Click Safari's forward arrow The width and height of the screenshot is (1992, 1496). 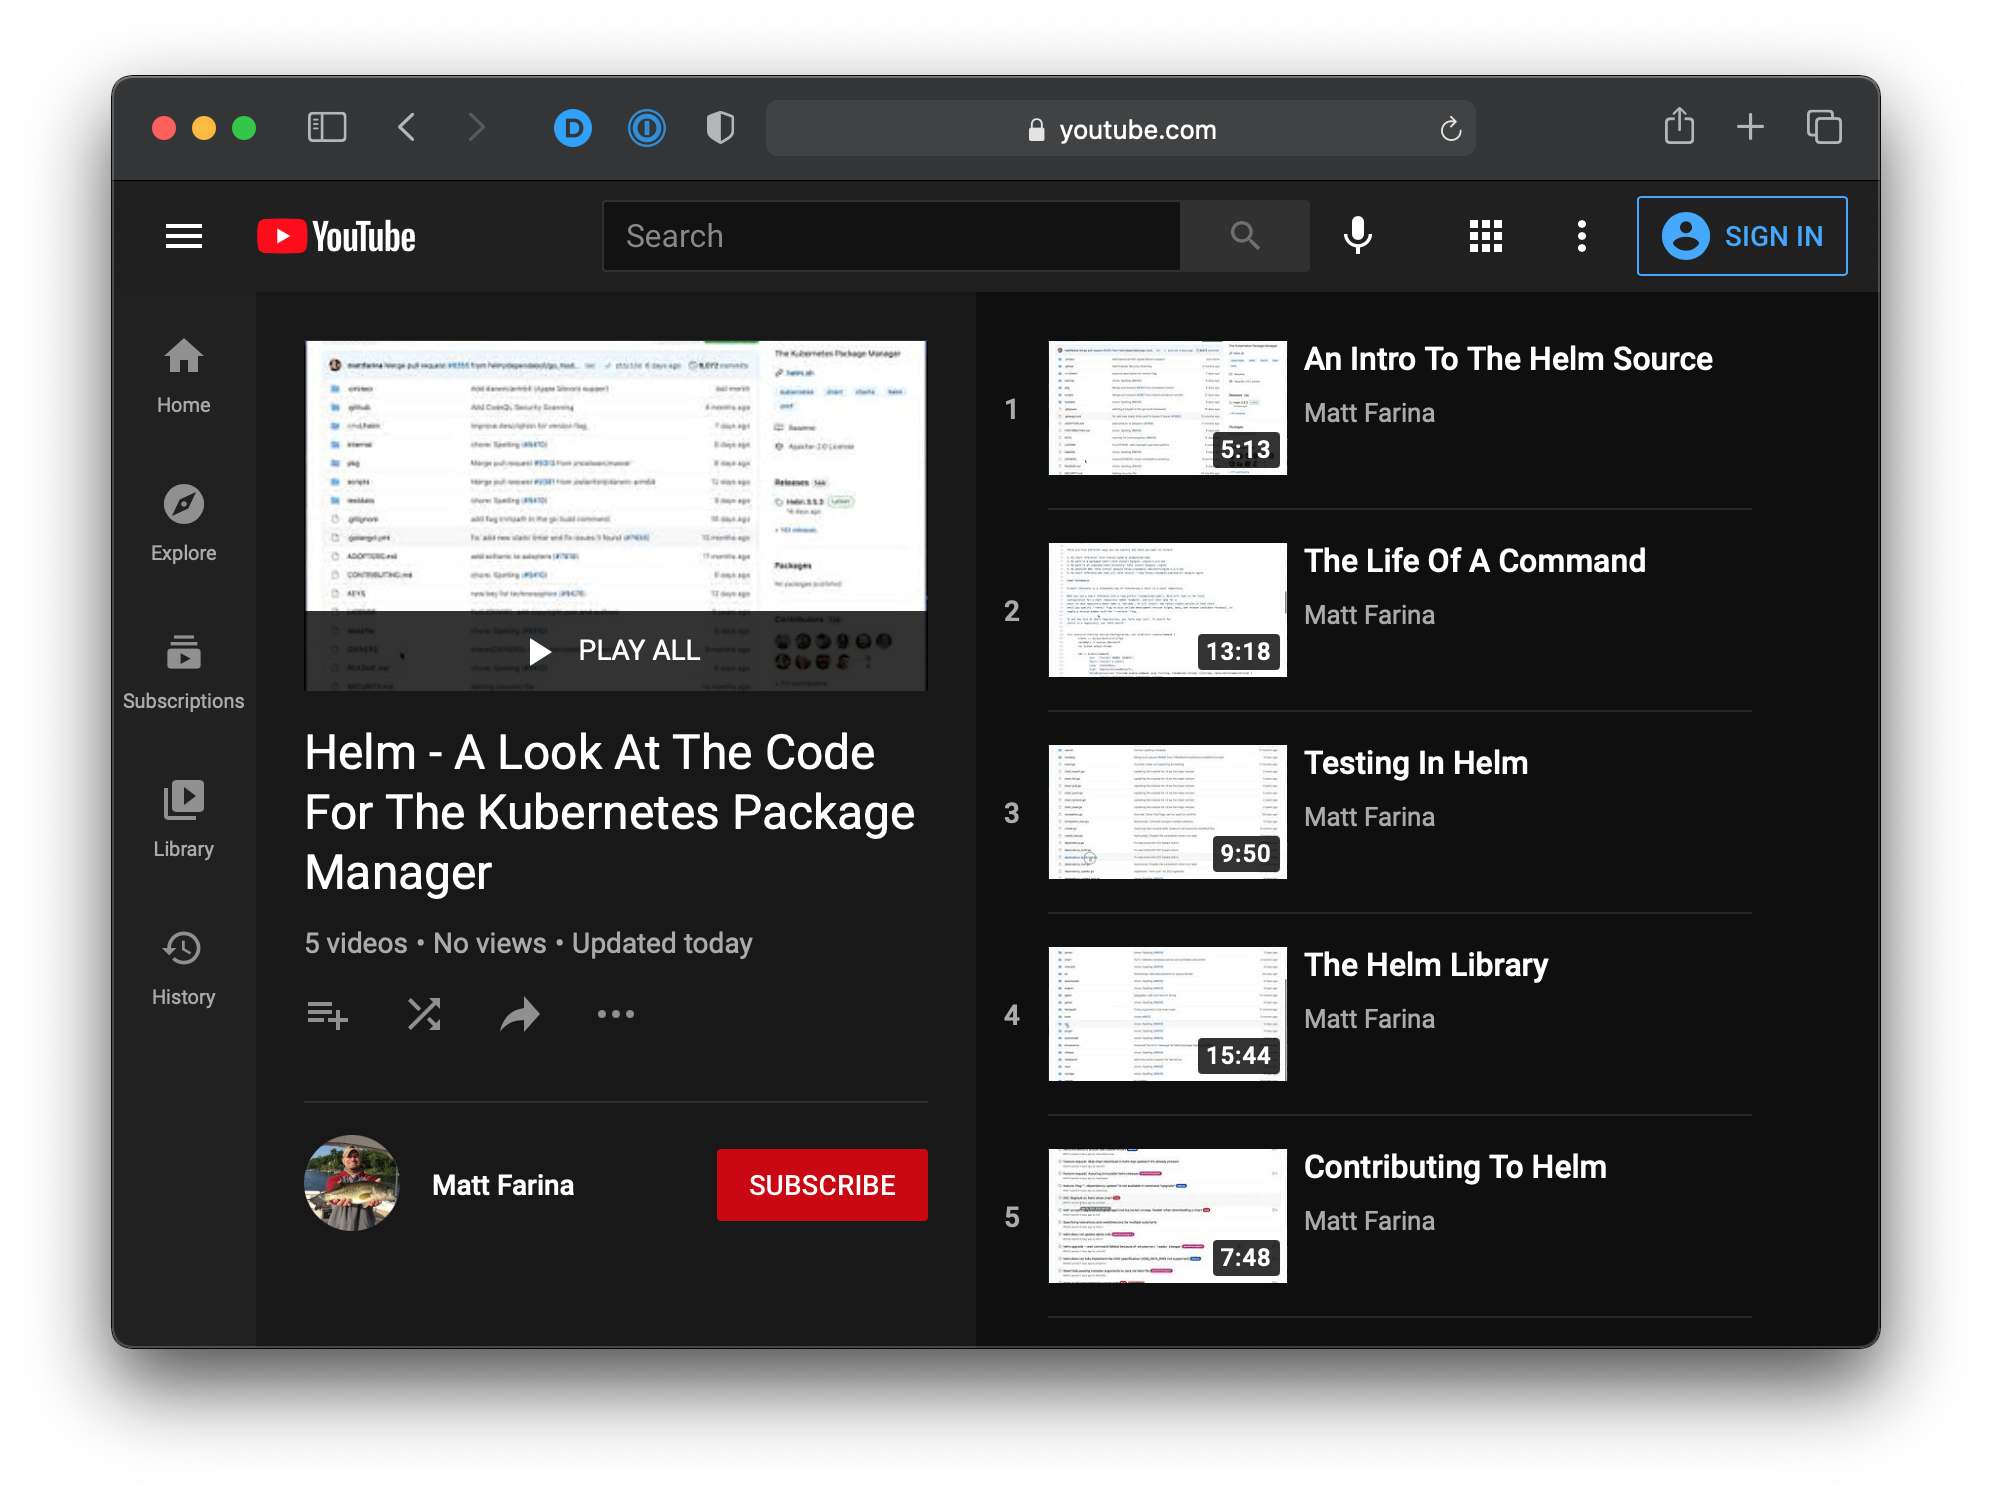click(x=476, y=128)
